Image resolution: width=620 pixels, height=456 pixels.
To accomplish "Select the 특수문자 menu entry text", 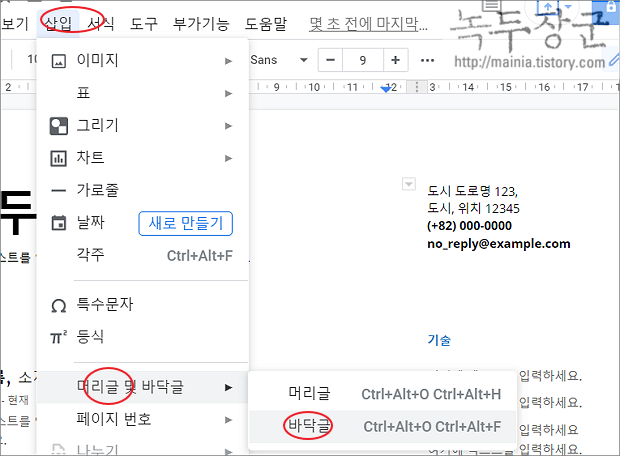I will coord(105,305).
